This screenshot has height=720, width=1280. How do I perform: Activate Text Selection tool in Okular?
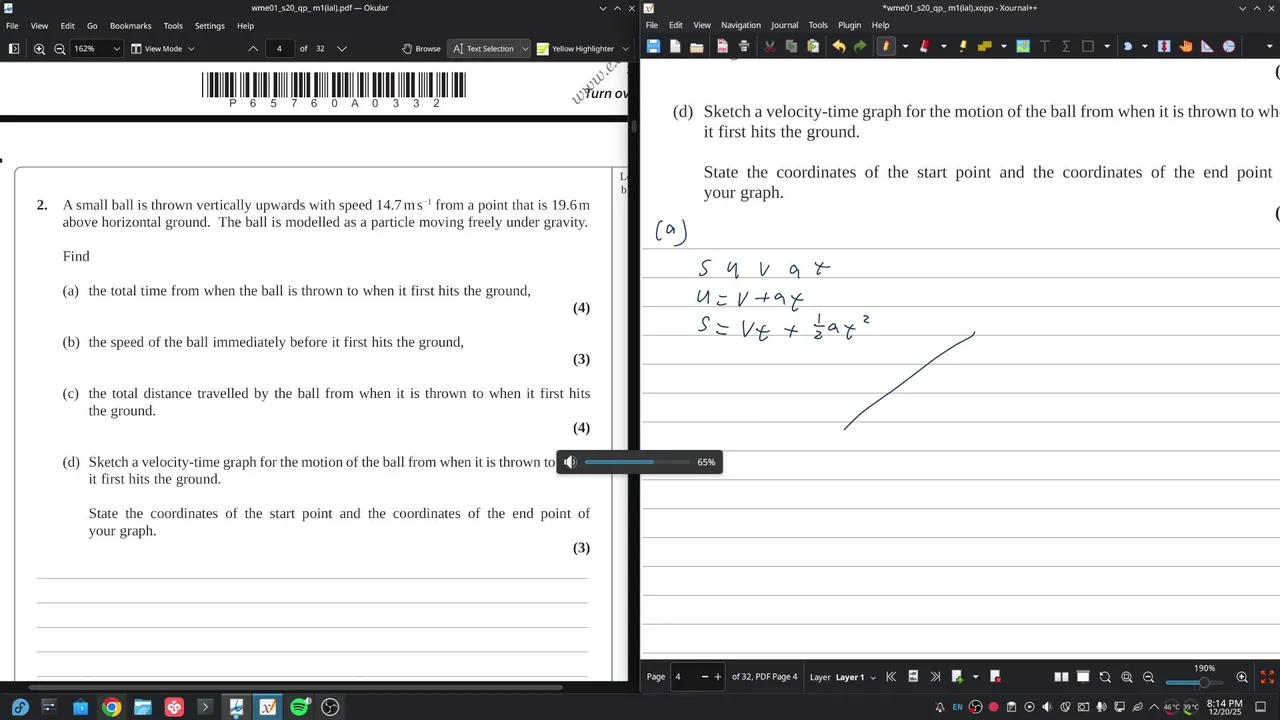(x=483, y=48)
